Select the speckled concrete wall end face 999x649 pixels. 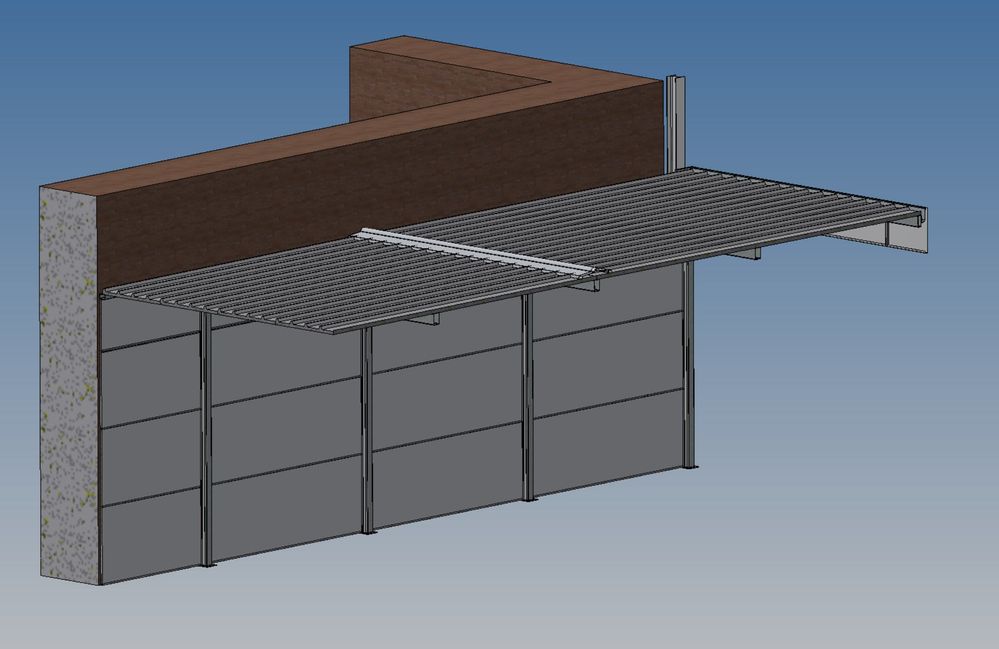coord(69,386)
